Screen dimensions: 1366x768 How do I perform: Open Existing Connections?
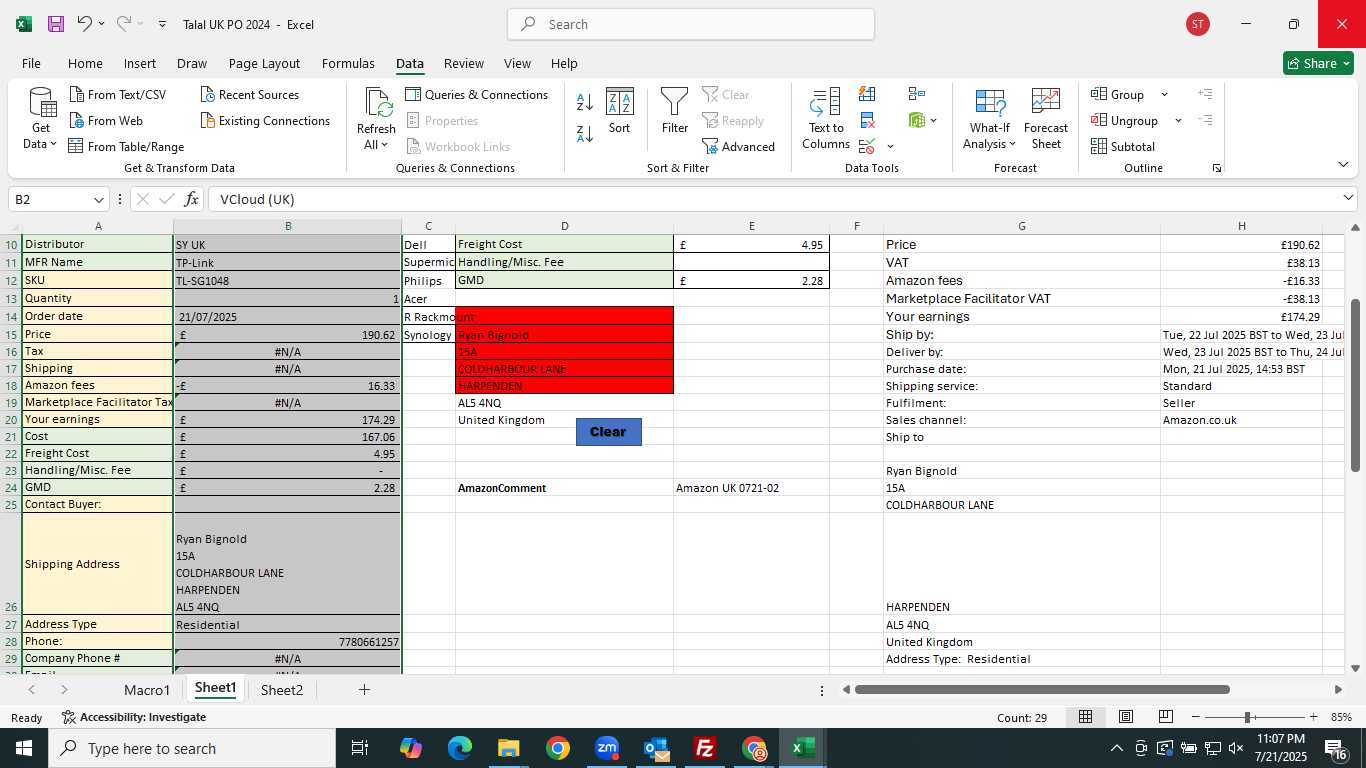click(x=265, y=121)
